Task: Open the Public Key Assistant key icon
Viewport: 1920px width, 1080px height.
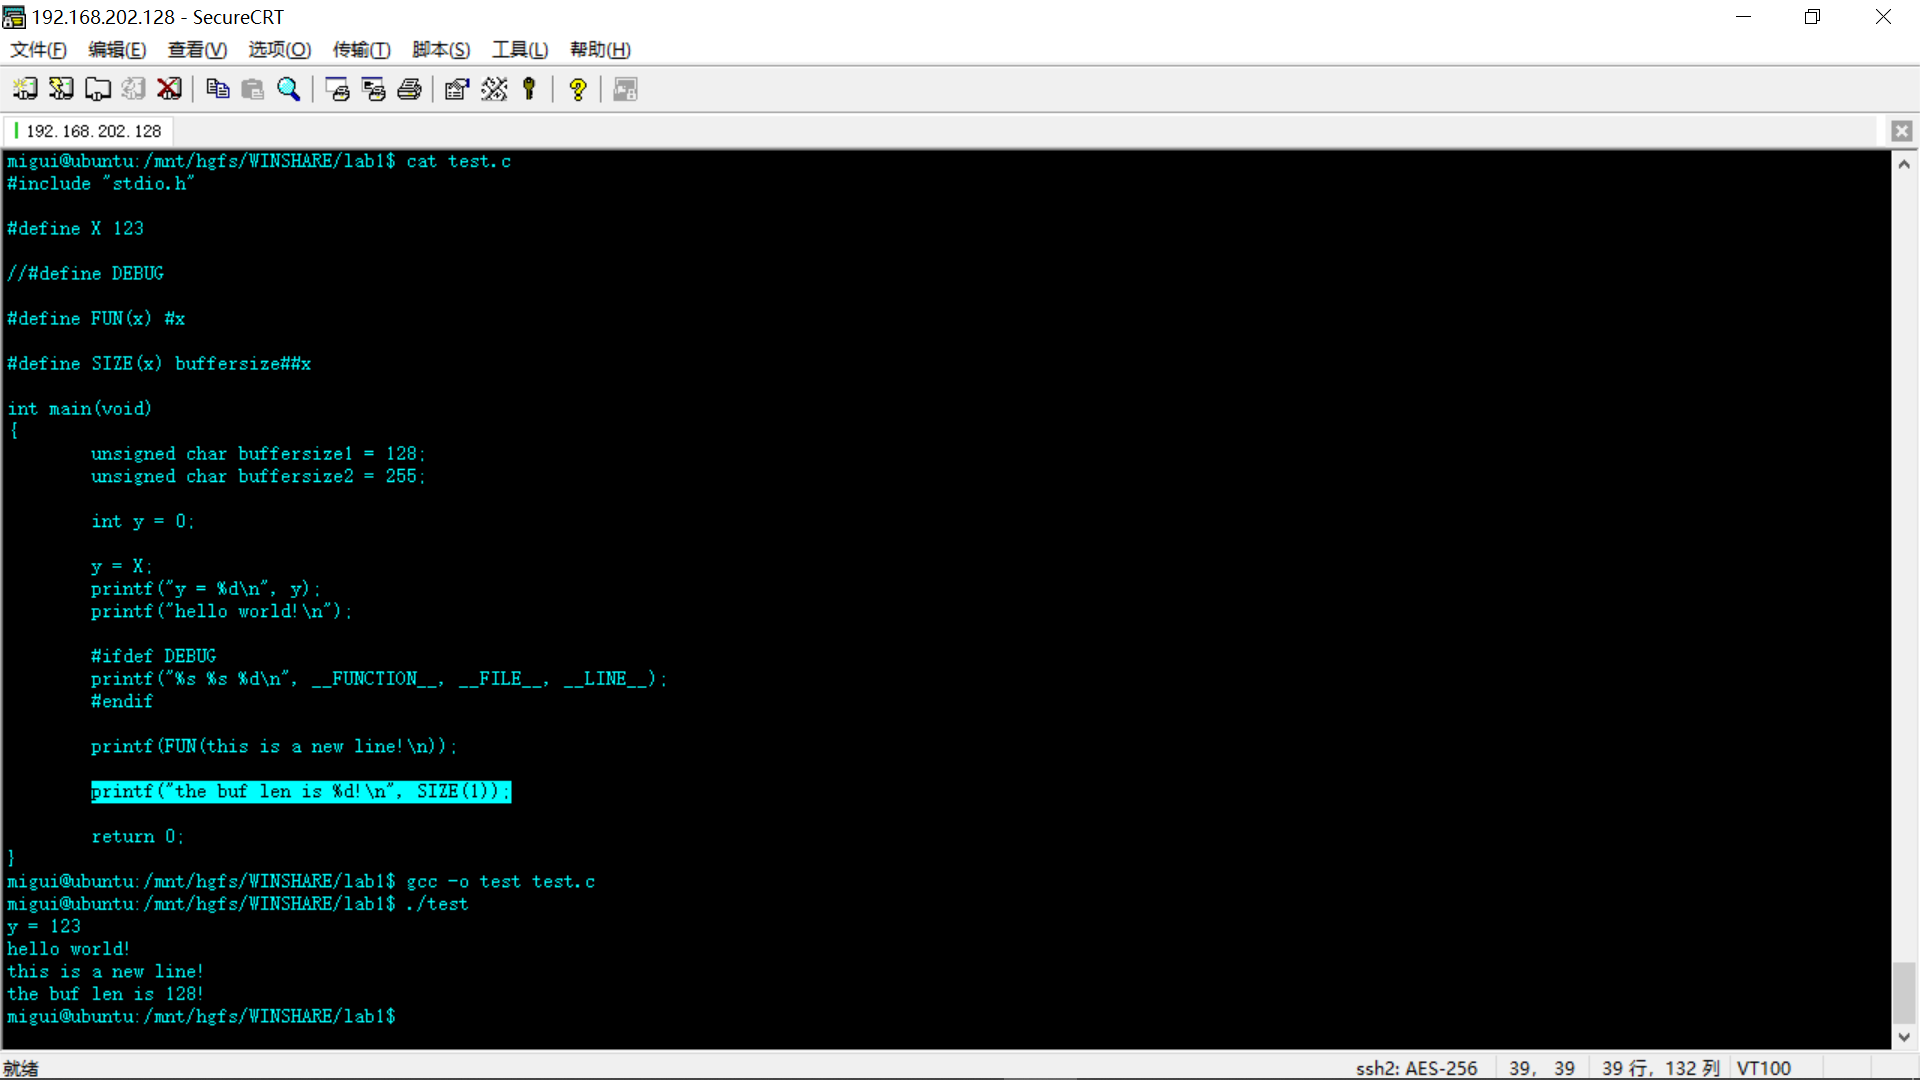Action: coord(529,89)
